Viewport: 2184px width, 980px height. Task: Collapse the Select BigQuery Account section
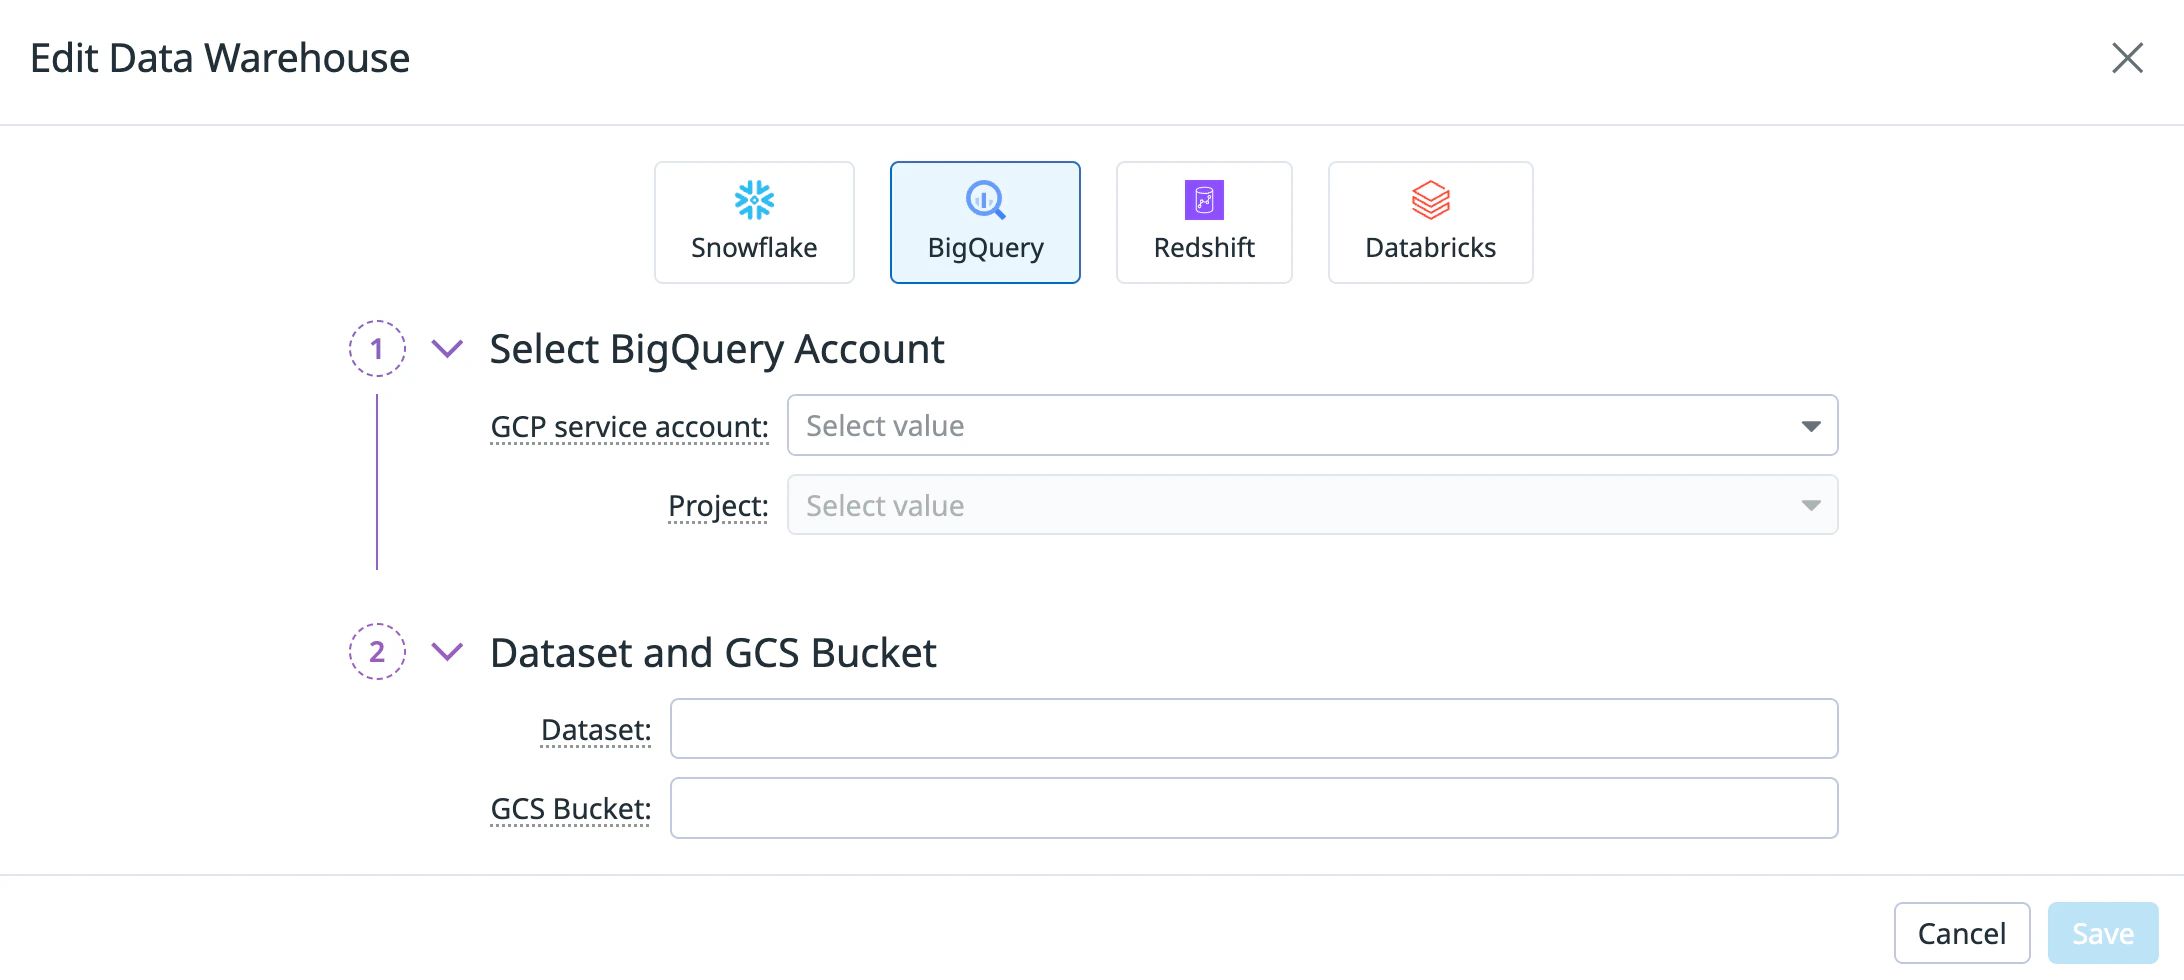pyautogui.click(x=447, y=349)
